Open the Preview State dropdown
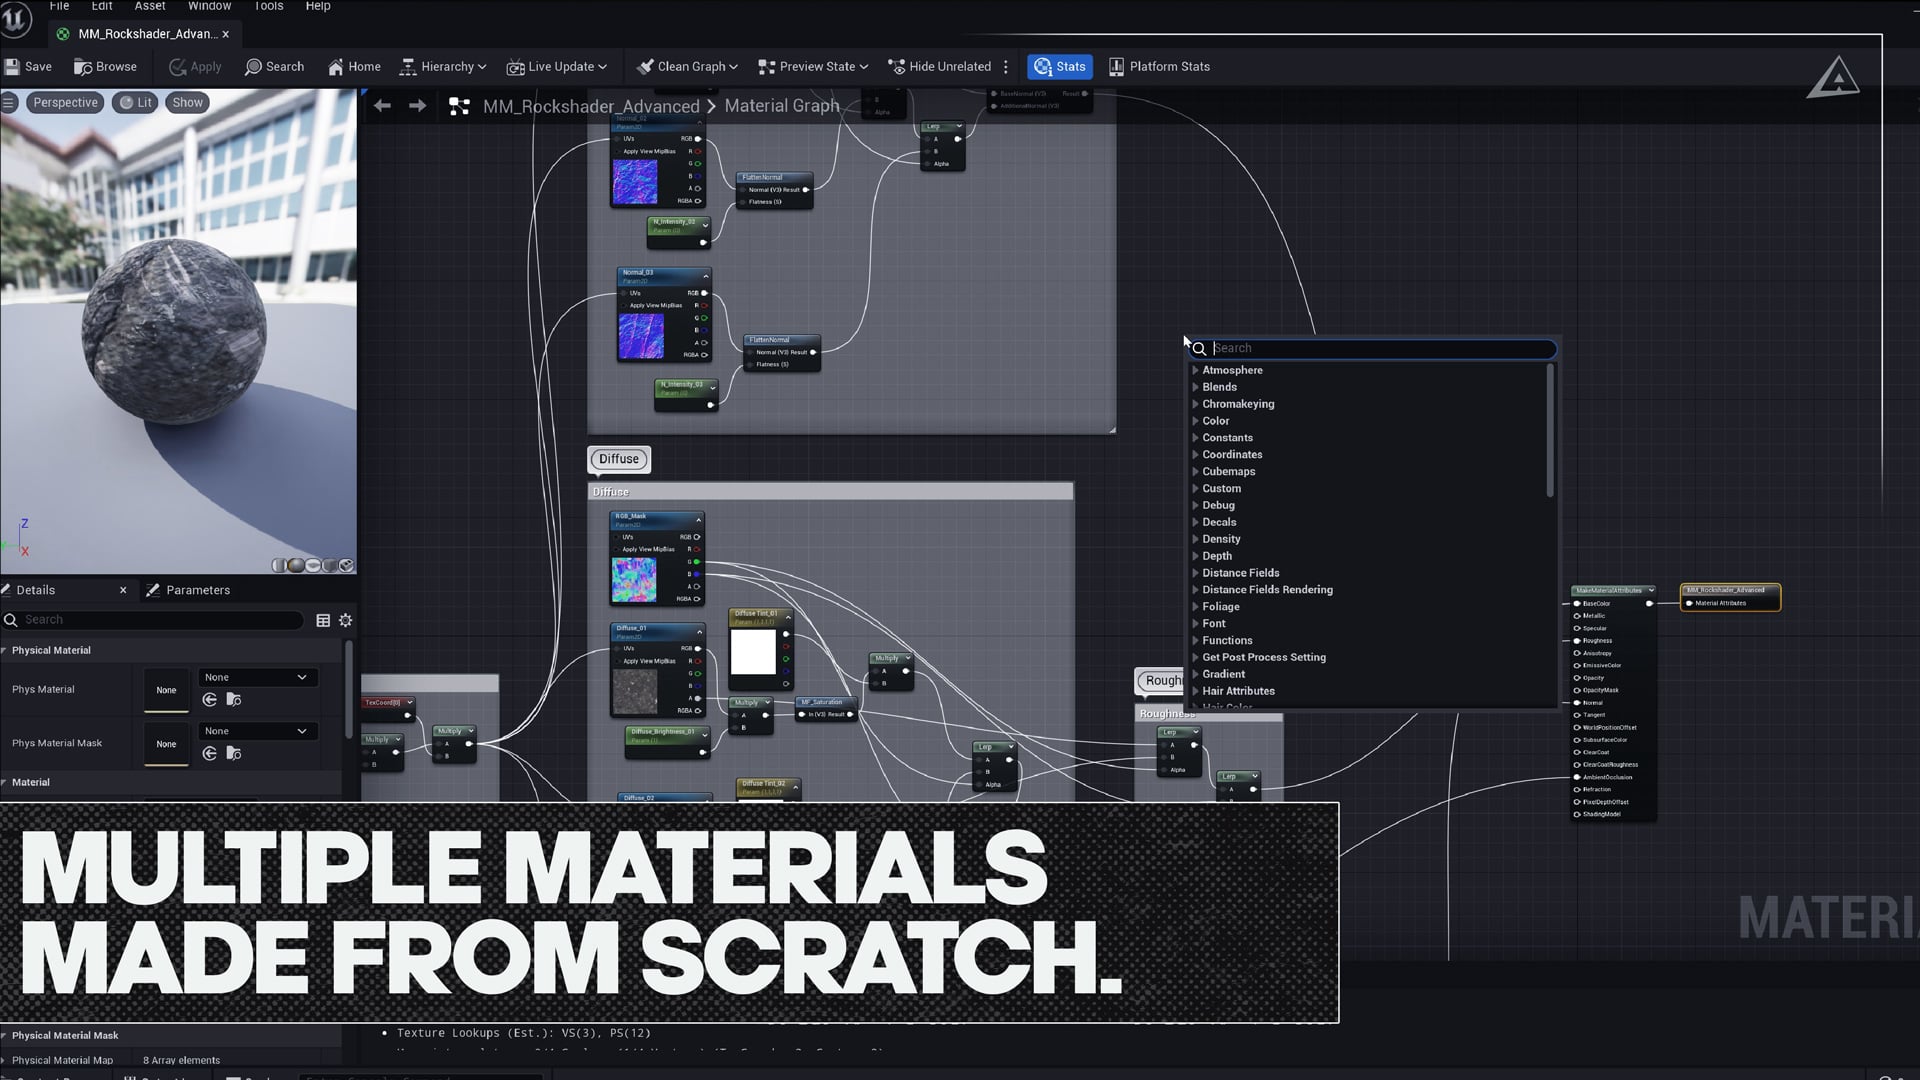Image resolution: width=1920 pixels, height=1080 pixels. 813,67
